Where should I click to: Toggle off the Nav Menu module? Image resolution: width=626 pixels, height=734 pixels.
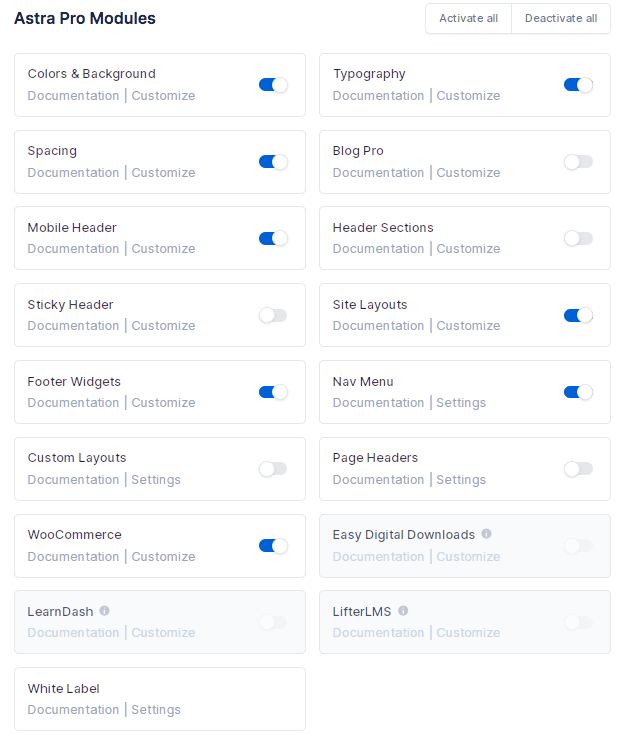578,392
